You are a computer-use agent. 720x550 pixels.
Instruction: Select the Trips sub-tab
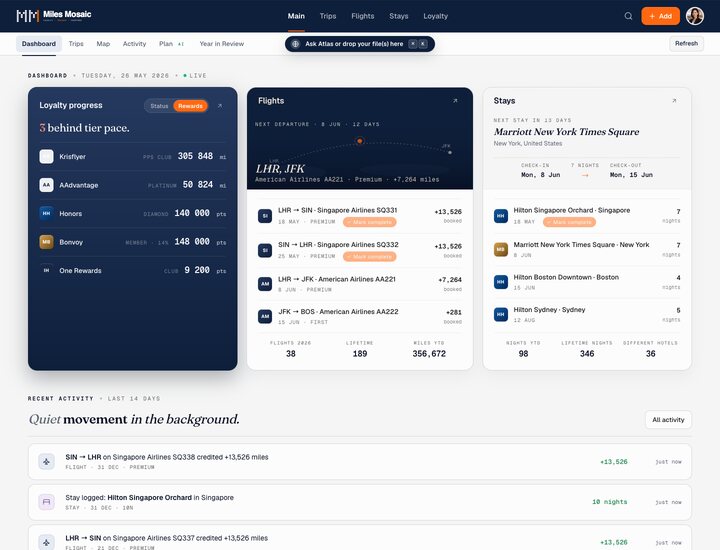click(x=76, y=44)
